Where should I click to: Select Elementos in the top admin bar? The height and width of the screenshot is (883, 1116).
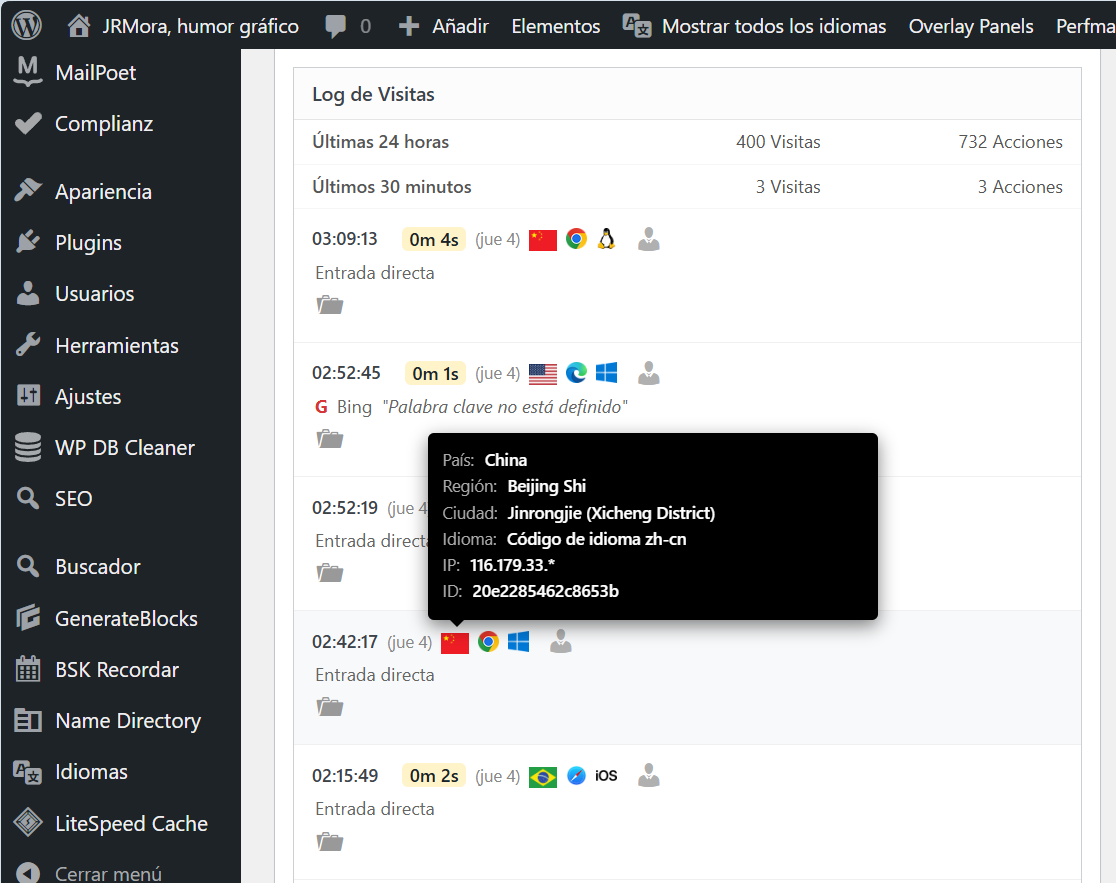coord(555,25)
